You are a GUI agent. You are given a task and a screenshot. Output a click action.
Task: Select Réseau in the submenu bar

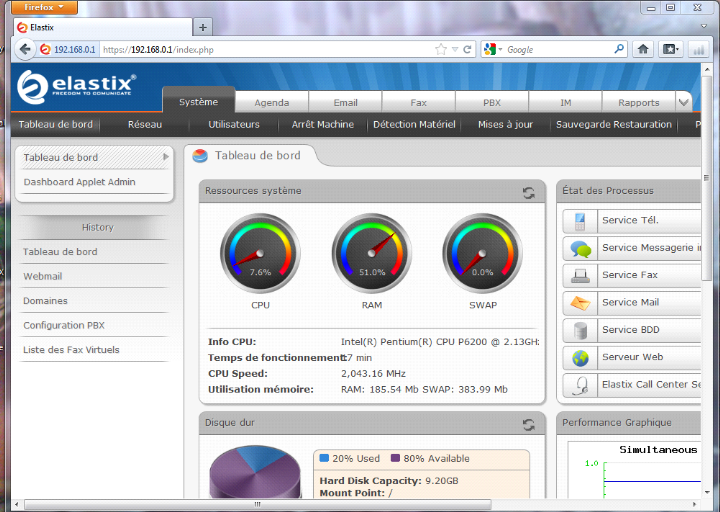coord(144,125)
